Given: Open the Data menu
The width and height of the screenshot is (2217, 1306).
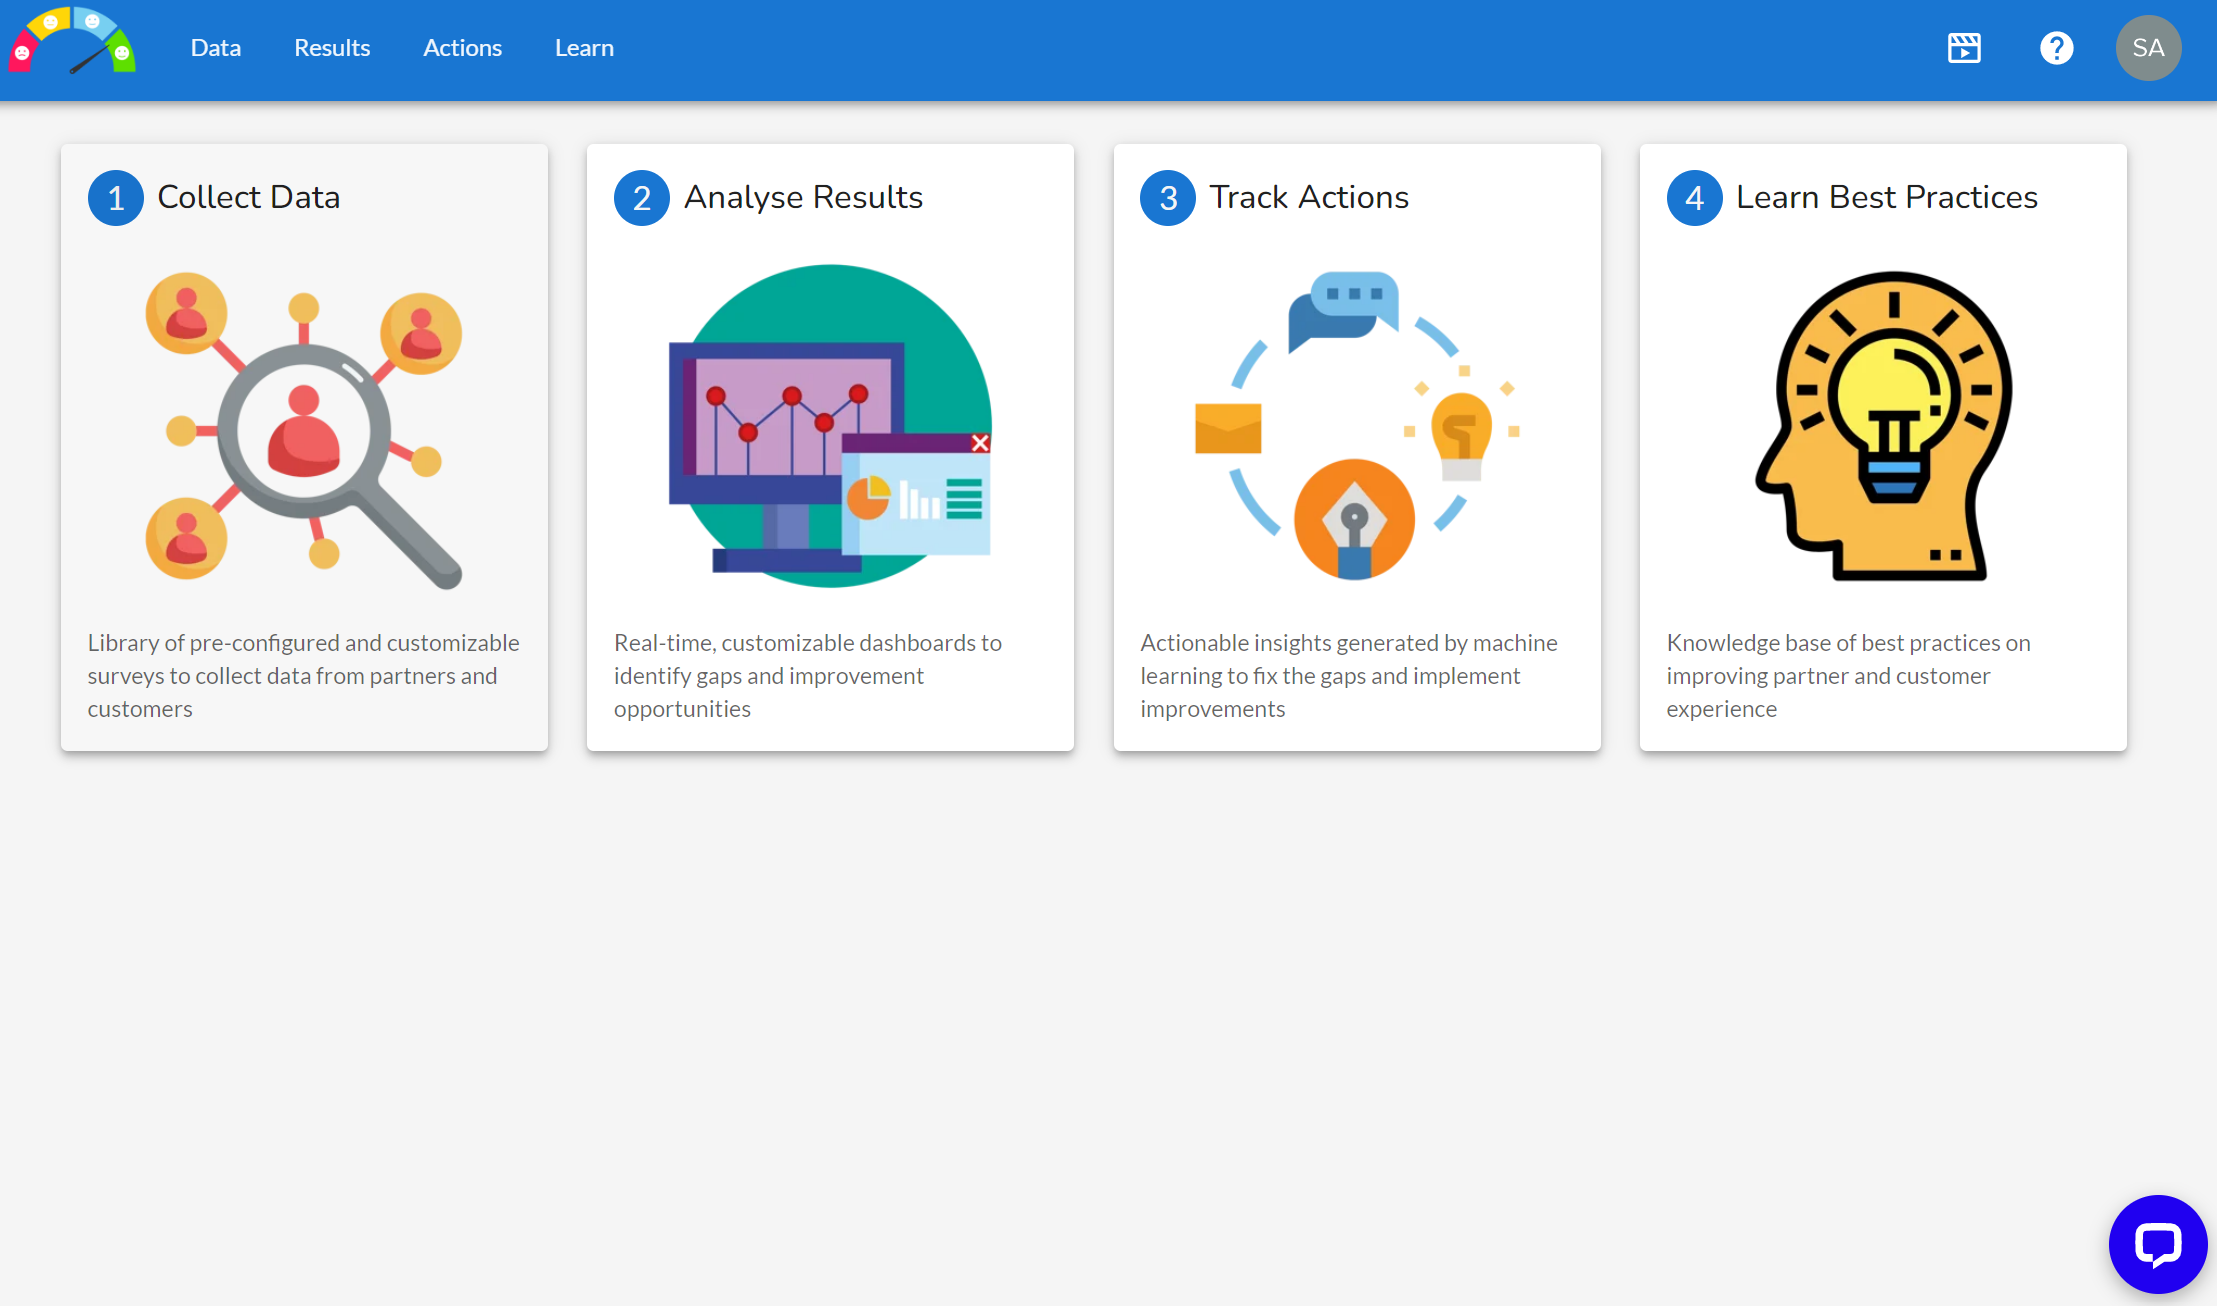Looking at the screenshot, I should point(216,48).
